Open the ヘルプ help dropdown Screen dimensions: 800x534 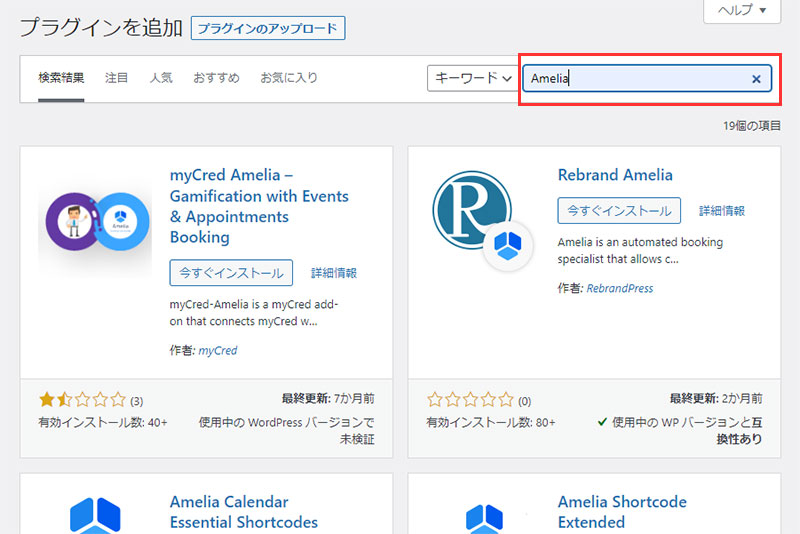pos(742,10)
